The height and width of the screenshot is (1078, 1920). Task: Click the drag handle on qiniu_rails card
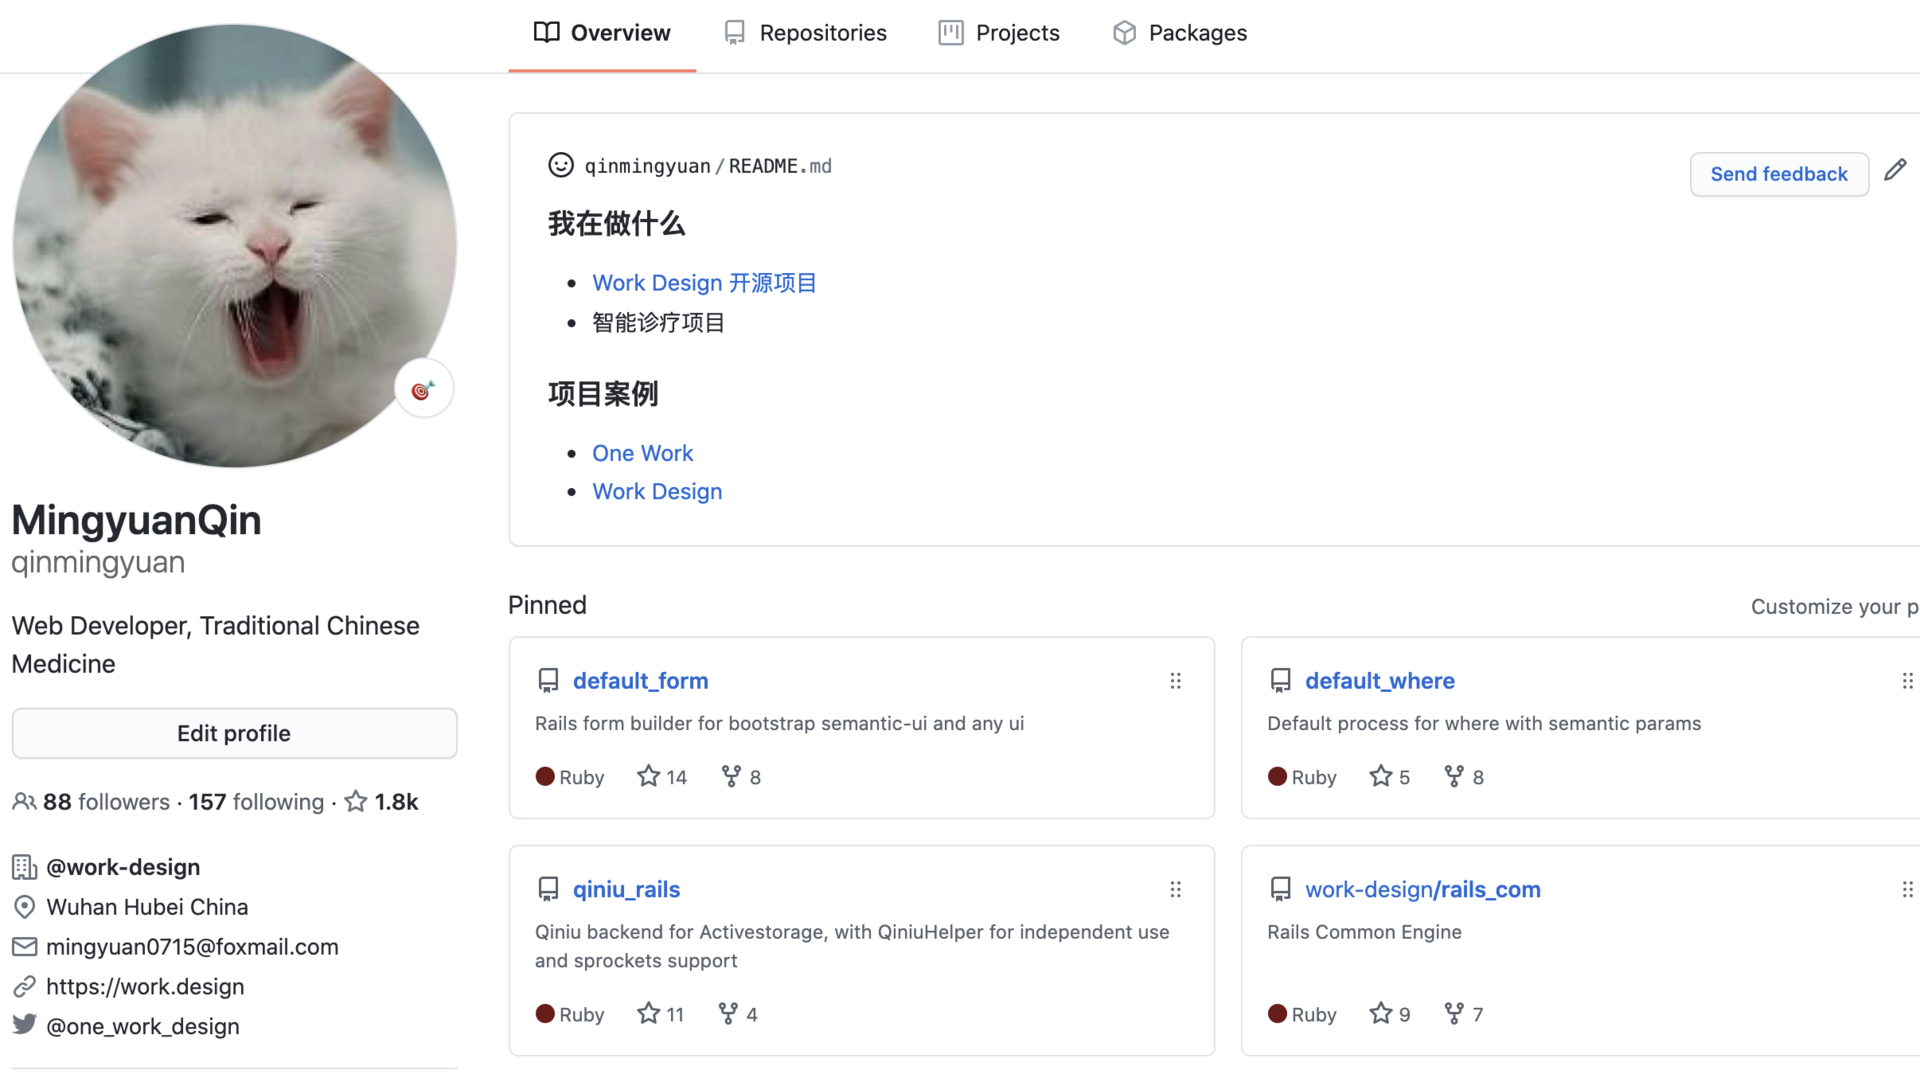point(1176,889)
